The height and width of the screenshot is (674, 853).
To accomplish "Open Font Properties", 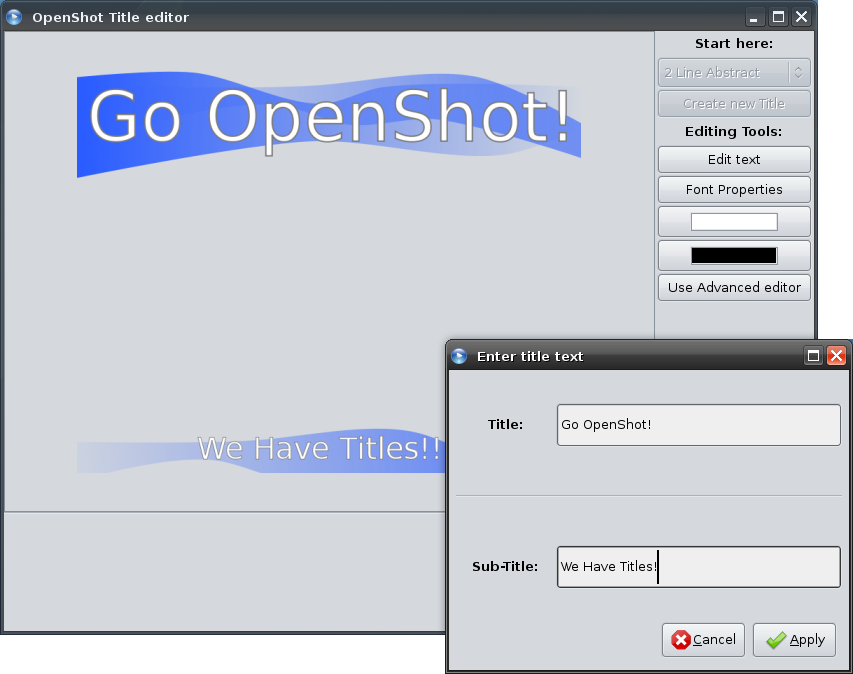I will (x=733, y=190).
